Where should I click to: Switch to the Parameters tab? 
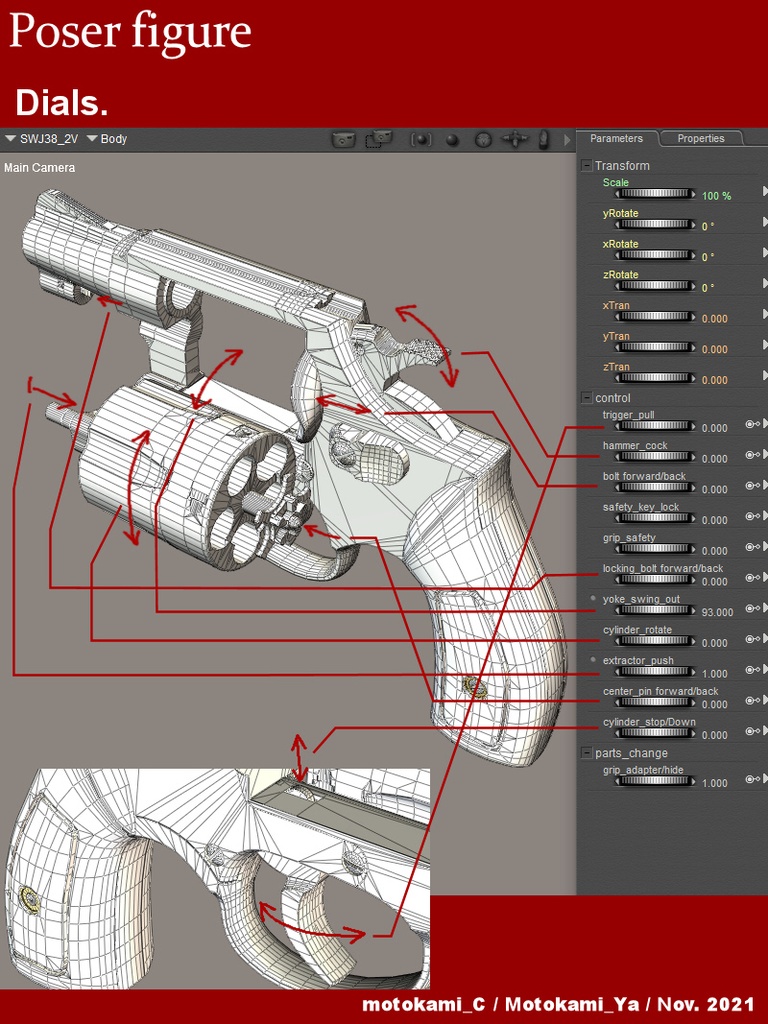[x=616, y=138]
